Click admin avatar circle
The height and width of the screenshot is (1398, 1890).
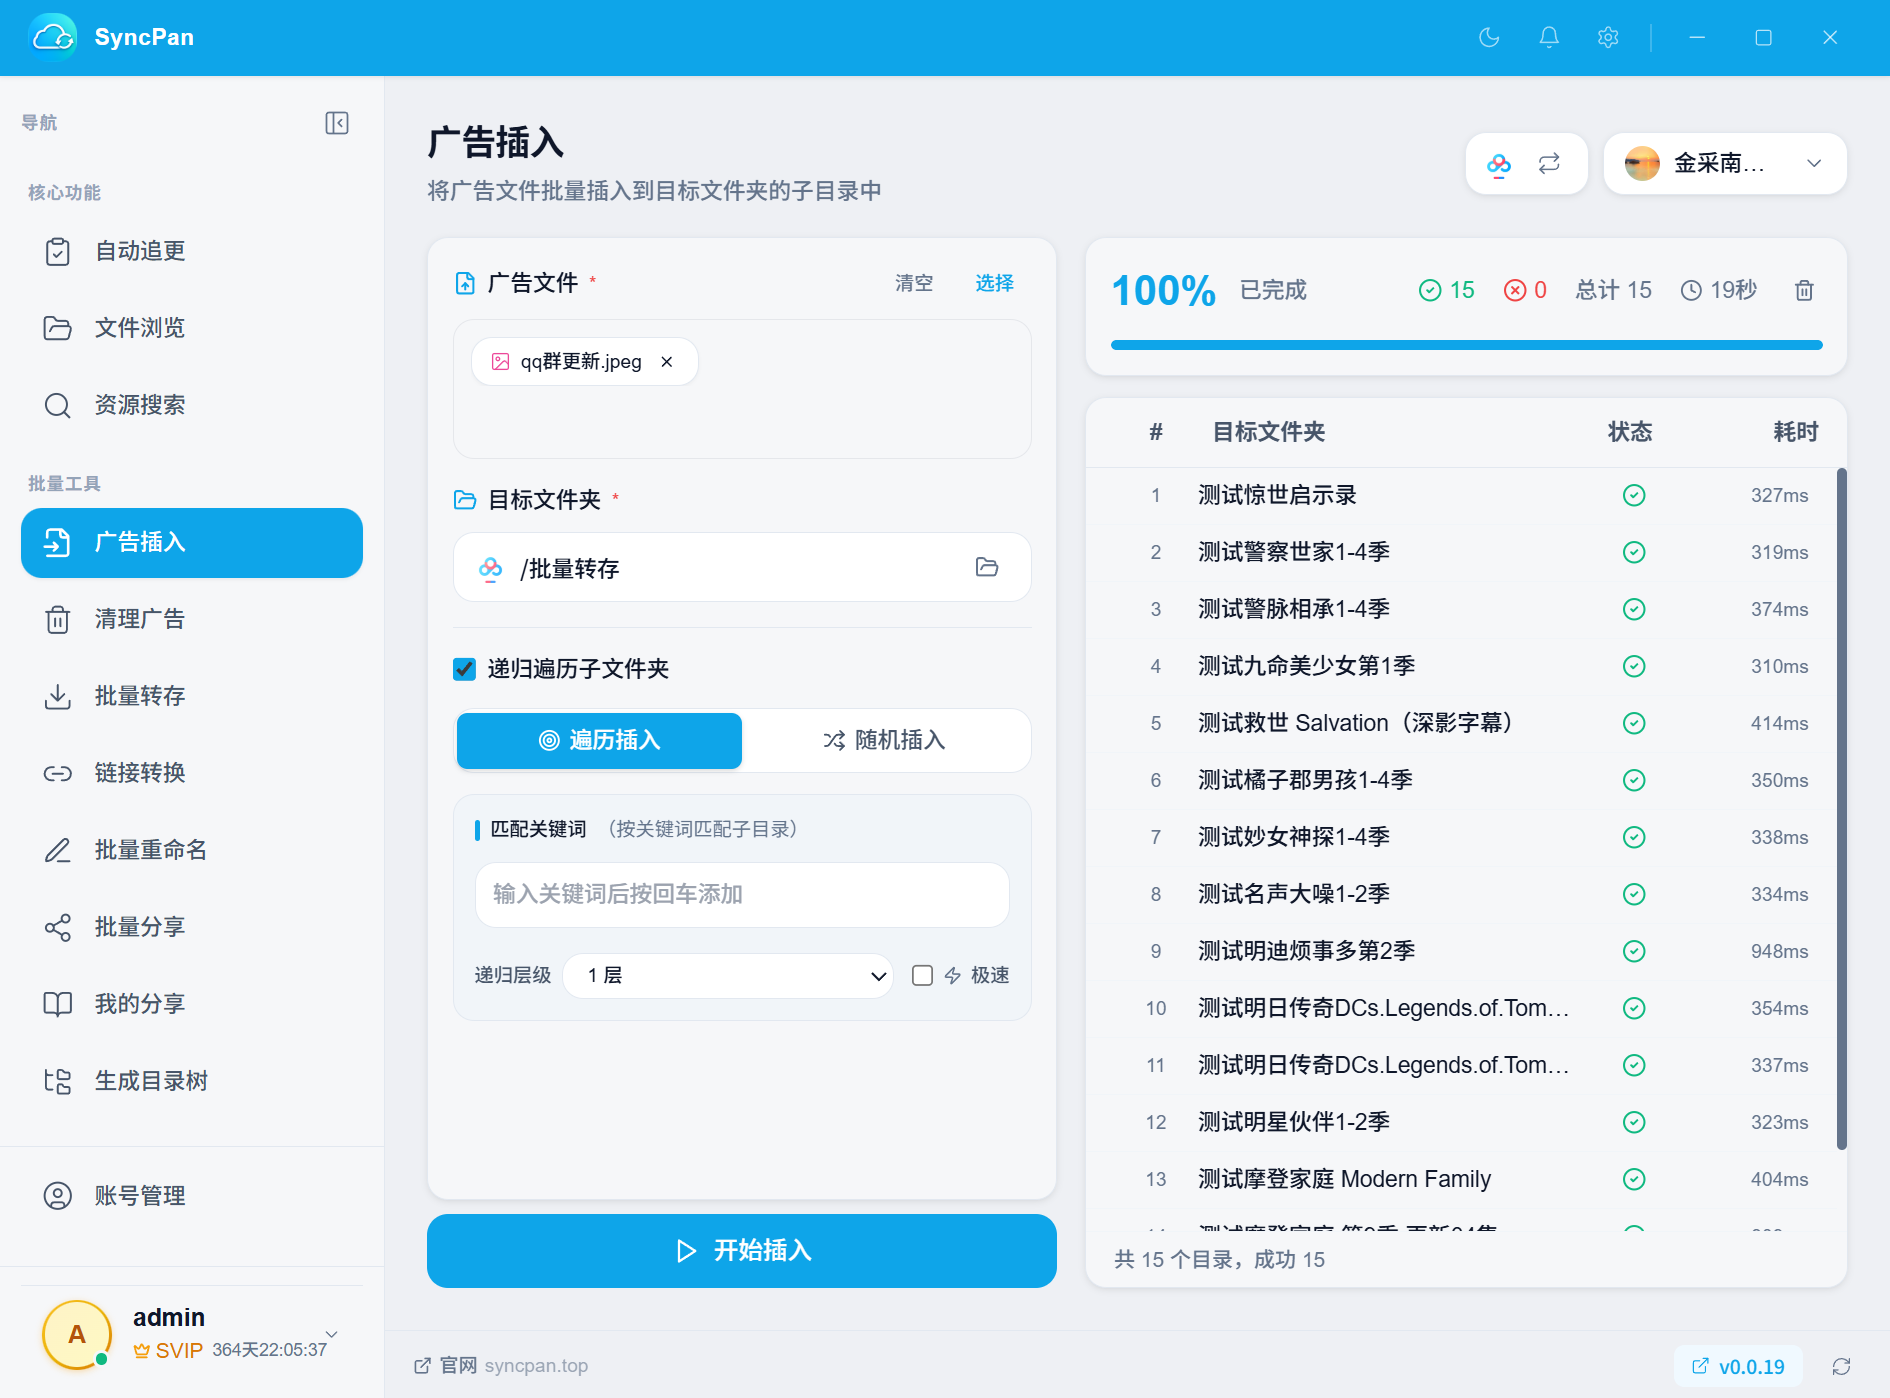pyautogui.click(x=77, y=1334)
